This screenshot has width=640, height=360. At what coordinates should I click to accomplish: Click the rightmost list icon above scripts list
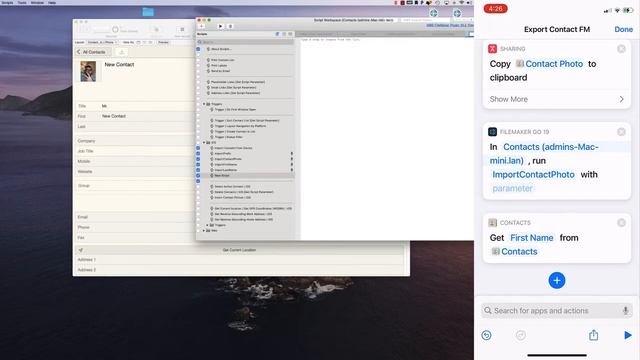click(x=290, y=34)
